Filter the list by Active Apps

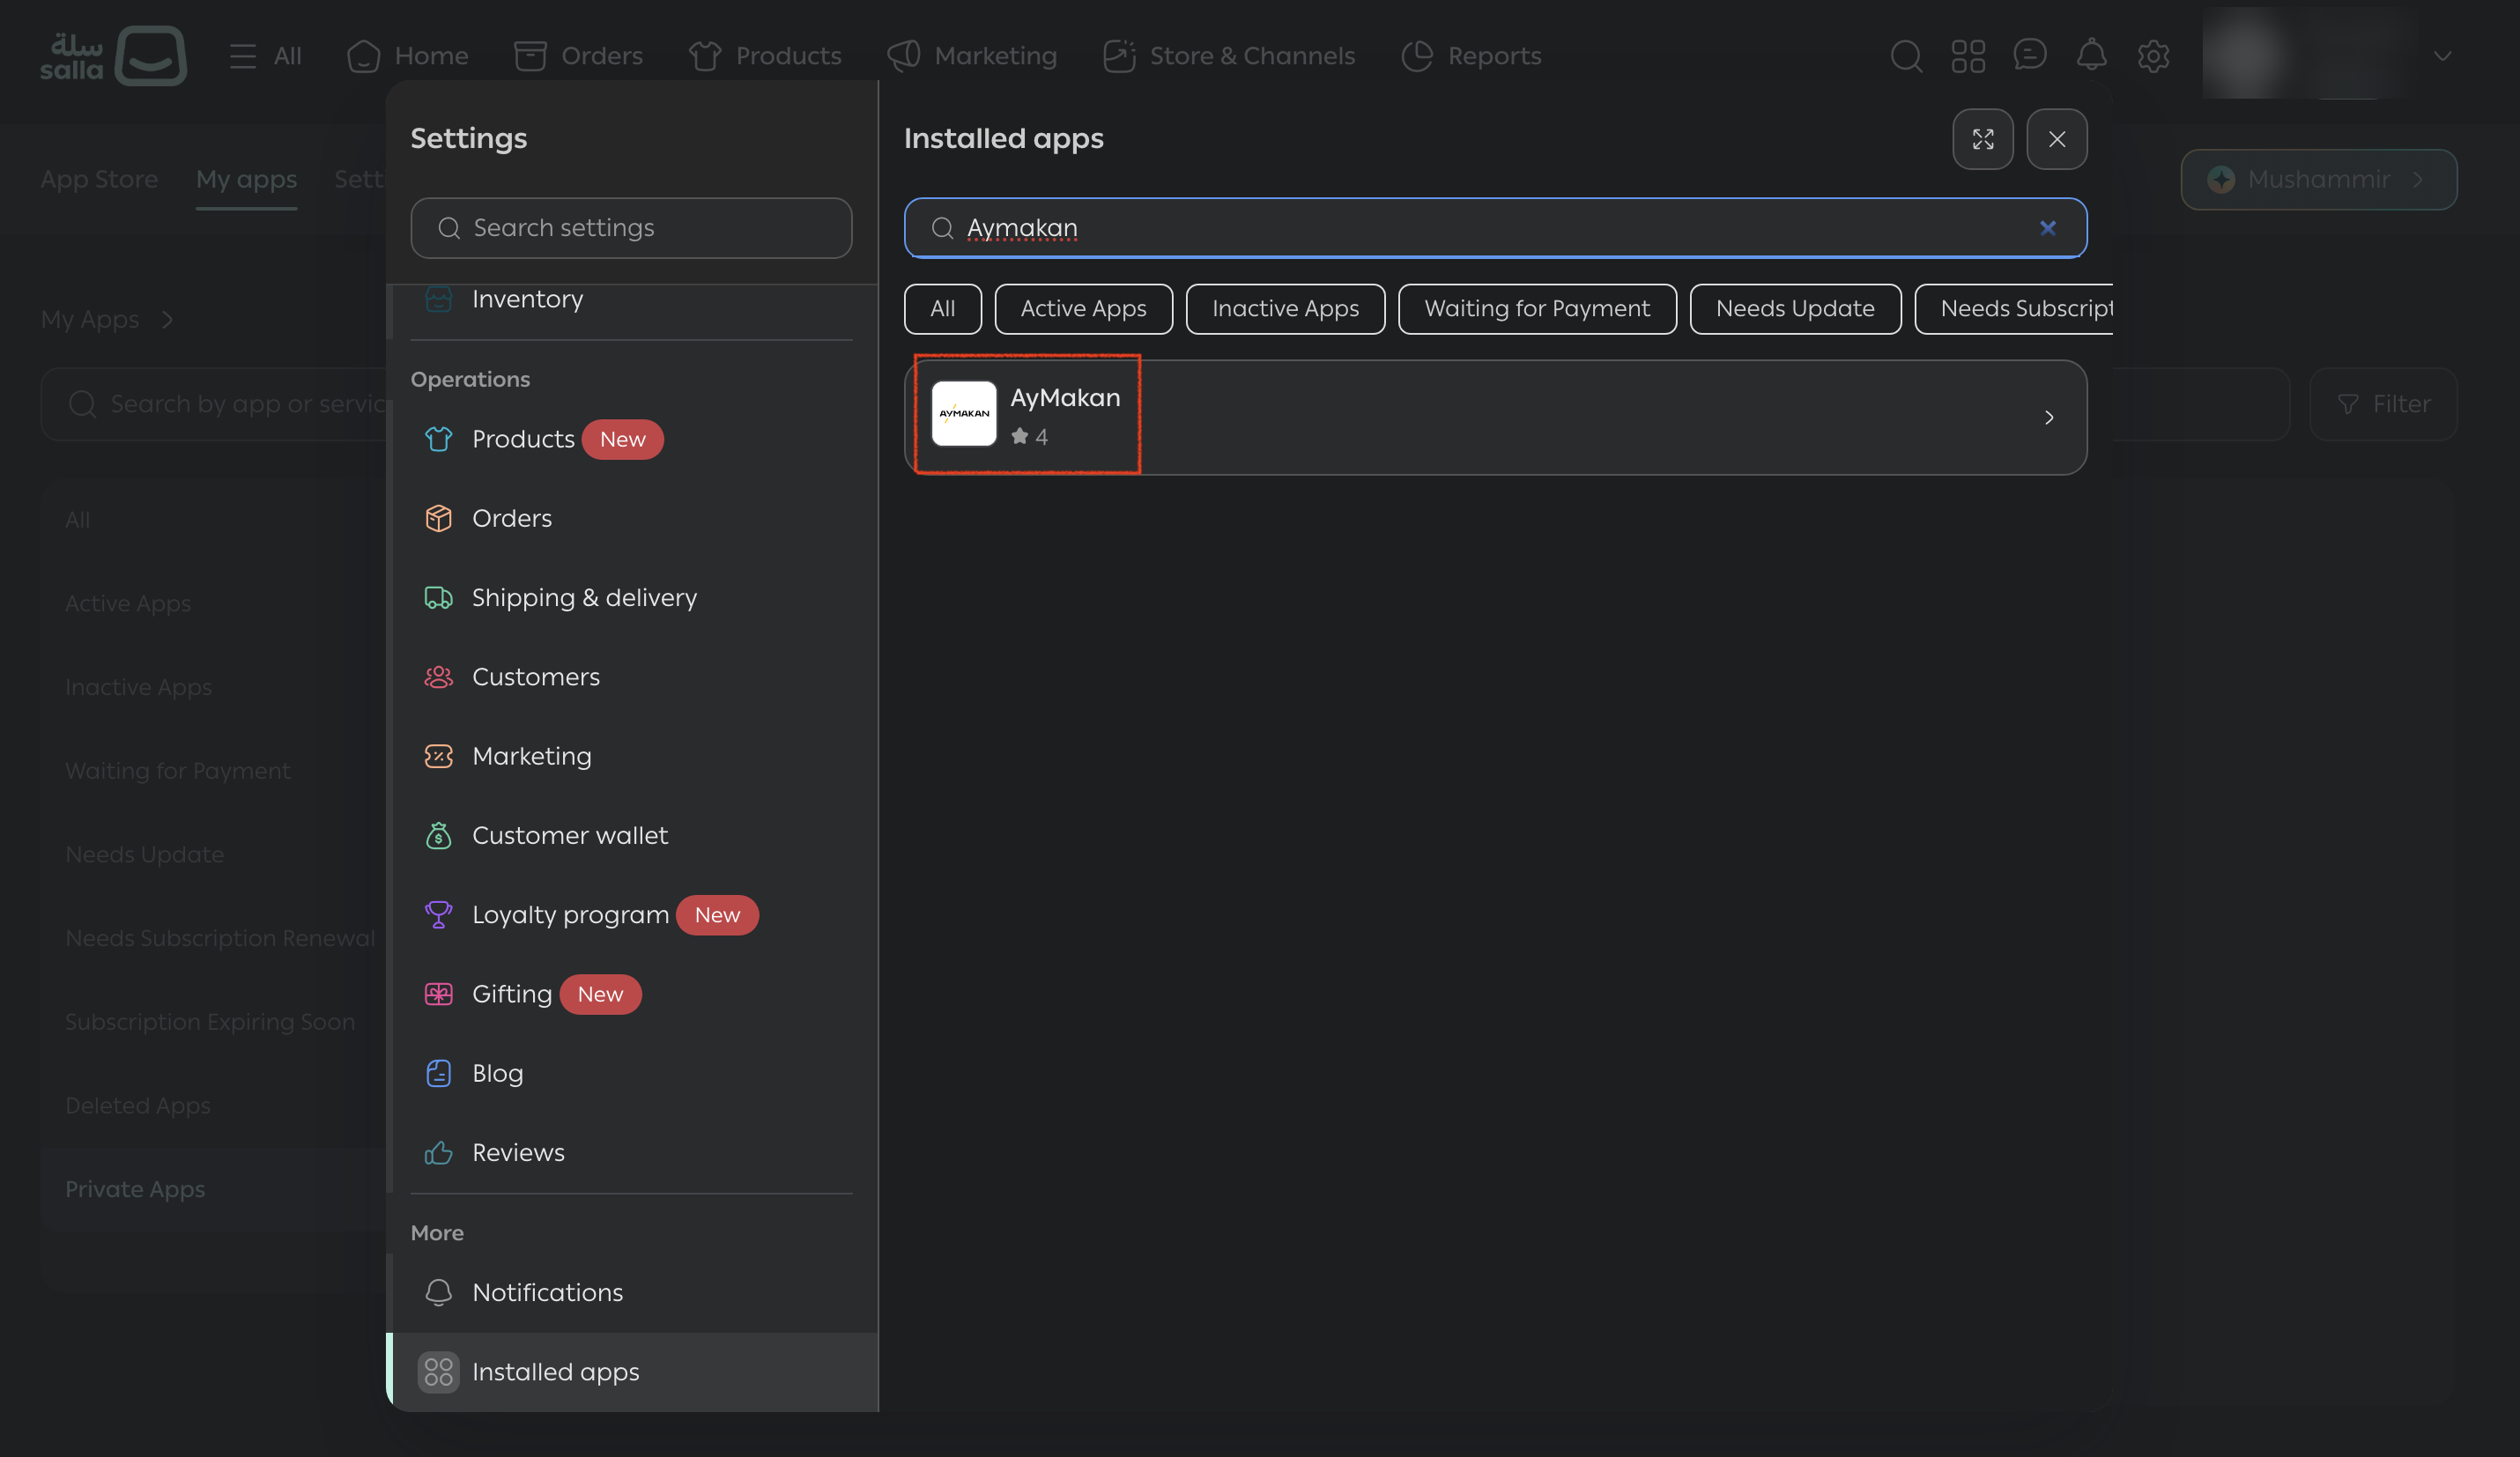click(x=1083, y=308)
